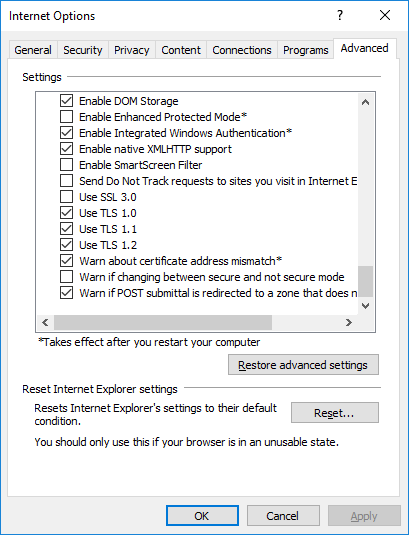
Task: Click the settings list scroll up arrow
Action: click(x=365, y=102)
